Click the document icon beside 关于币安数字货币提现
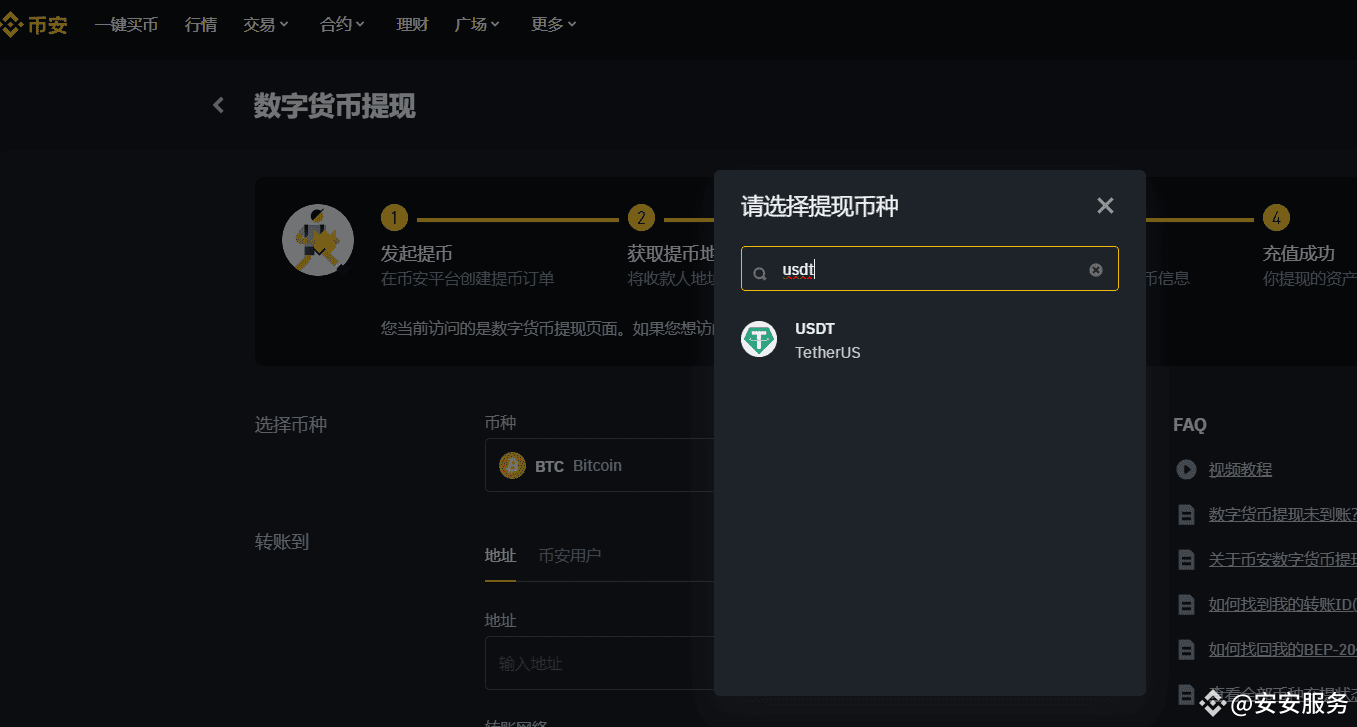The height and width of the screenshot is (727, 1357). point(1186,560)
